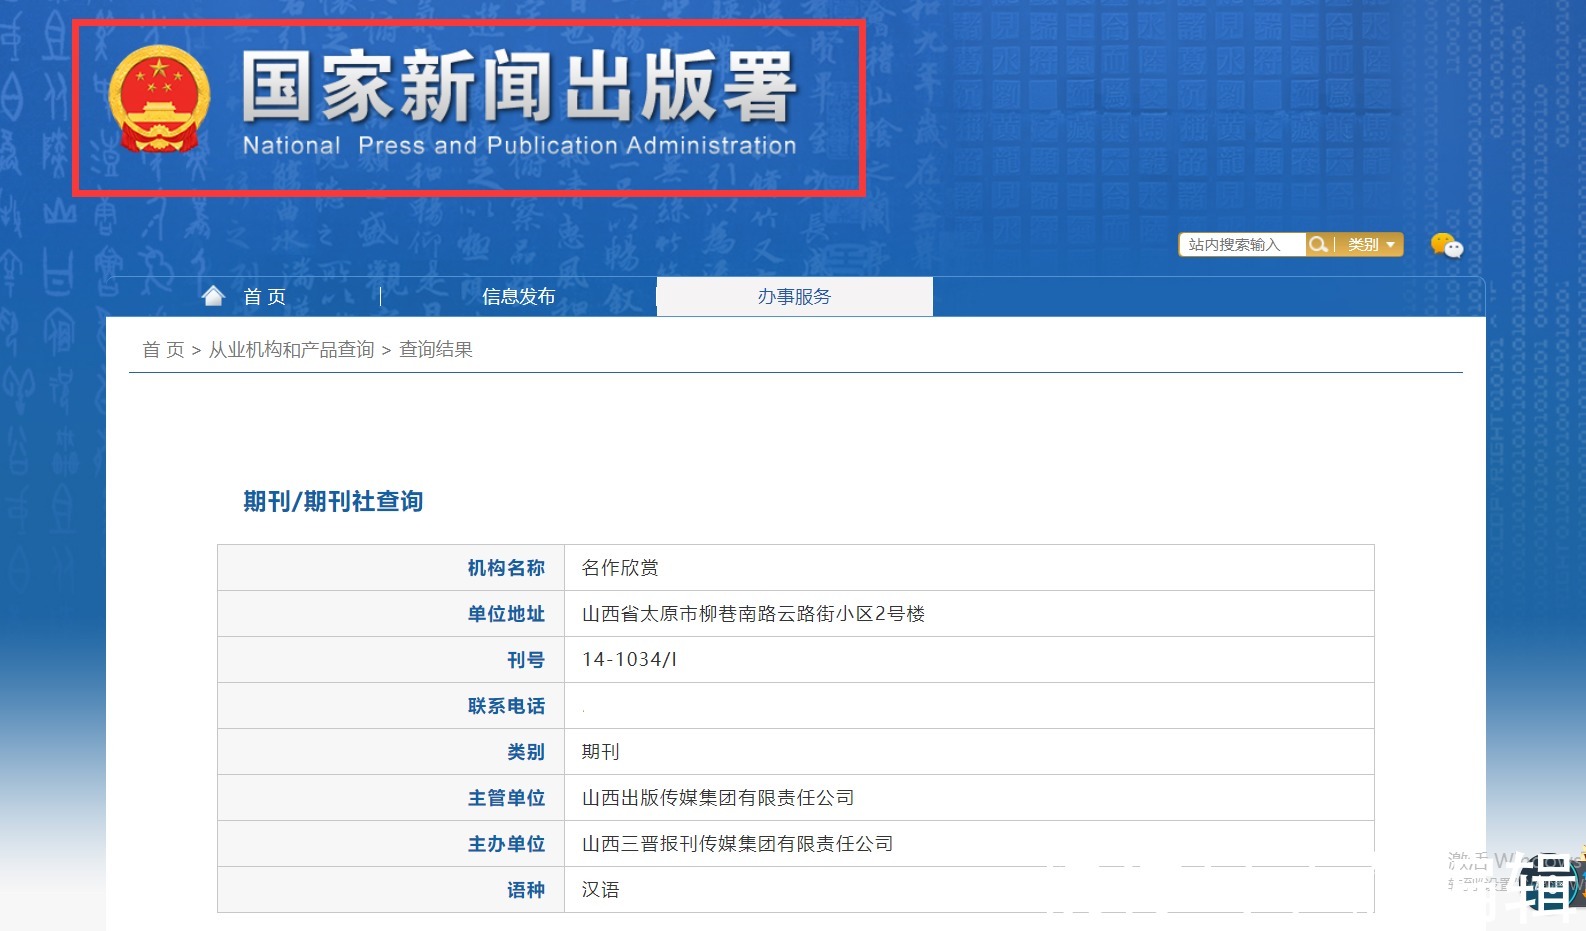Viewport: 1586px width, 931px height.
Task: Focus the 站内搜索输入 search field
Action: tap(1242, 245)
